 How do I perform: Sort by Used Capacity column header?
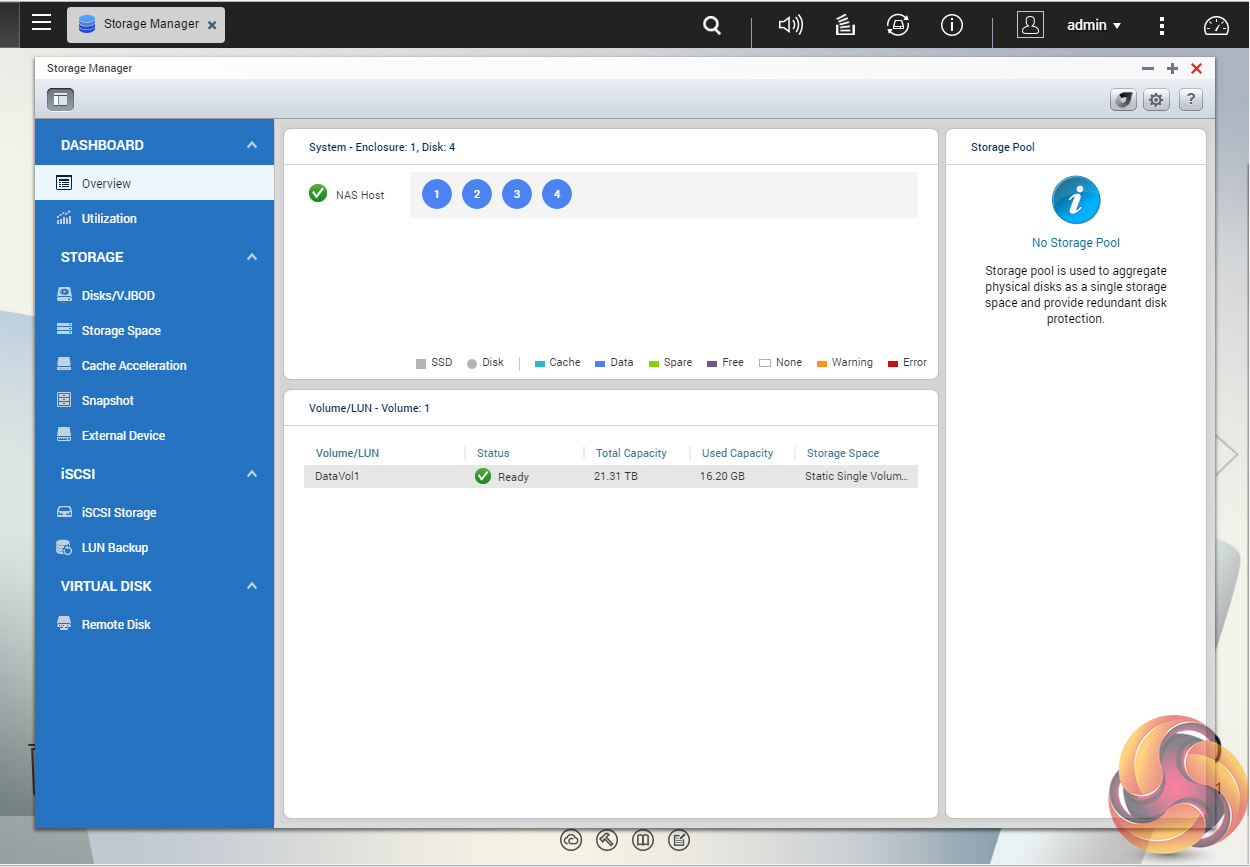(737, 453)
